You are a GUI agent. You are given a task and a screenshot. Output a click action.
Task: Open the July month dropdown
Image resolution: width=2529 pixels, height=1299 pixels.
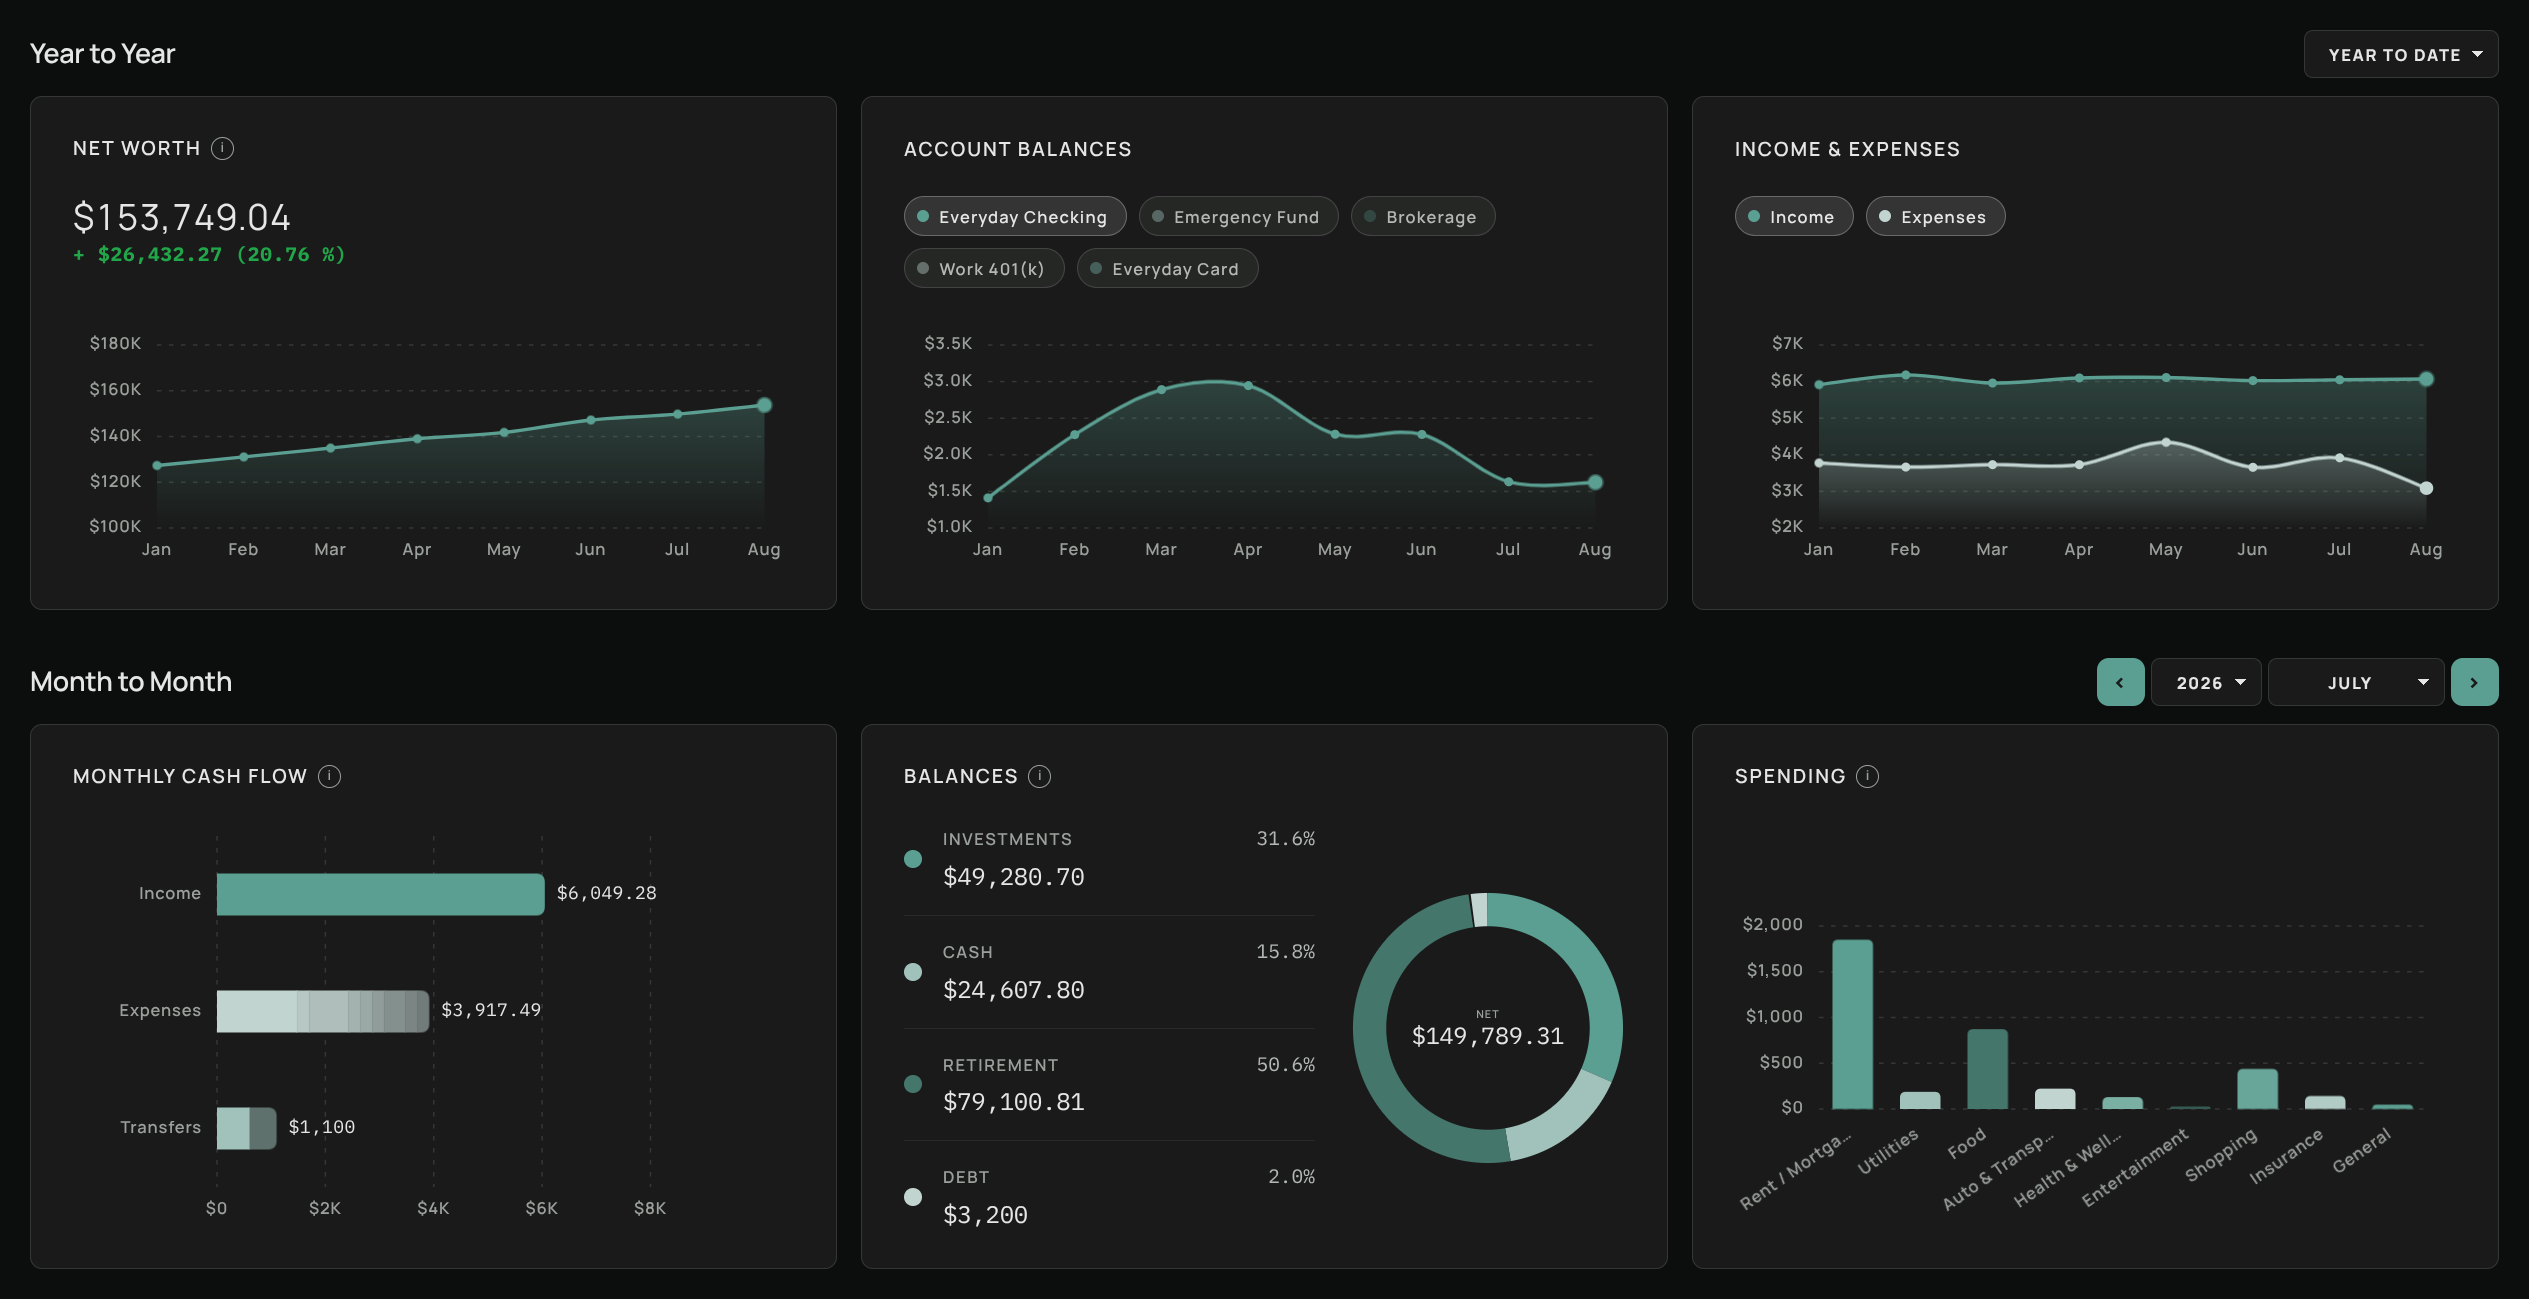point(2355,682)
